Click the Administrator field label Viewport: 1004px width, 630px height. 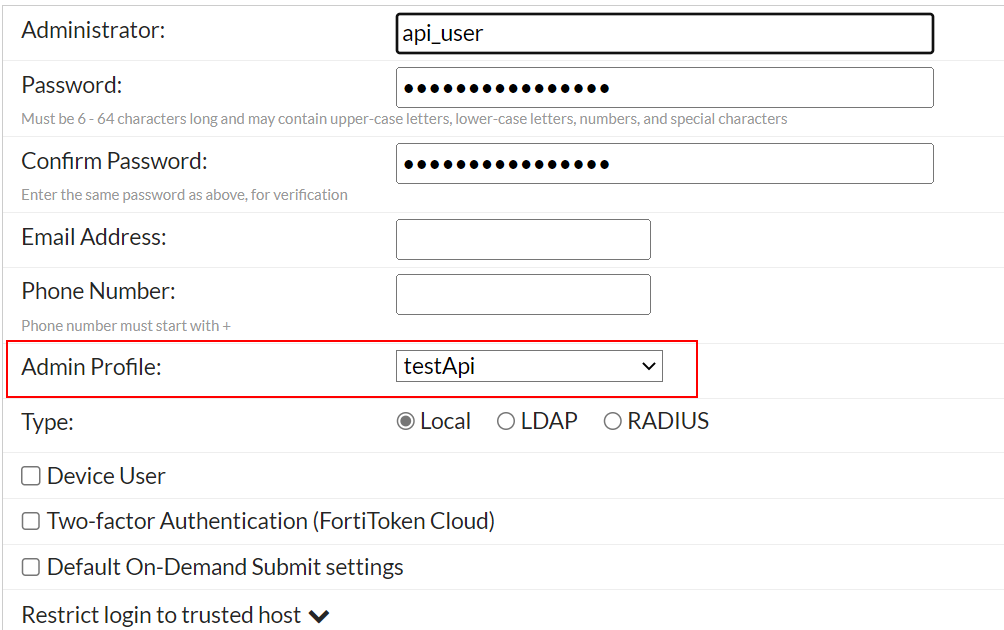(93, 31)
